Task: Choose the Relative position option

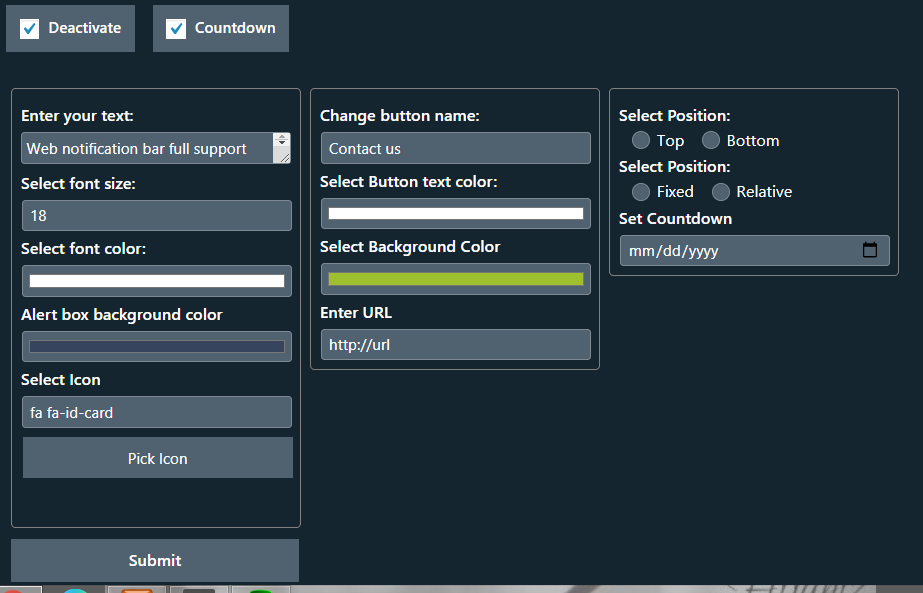Action: (721, 191)
